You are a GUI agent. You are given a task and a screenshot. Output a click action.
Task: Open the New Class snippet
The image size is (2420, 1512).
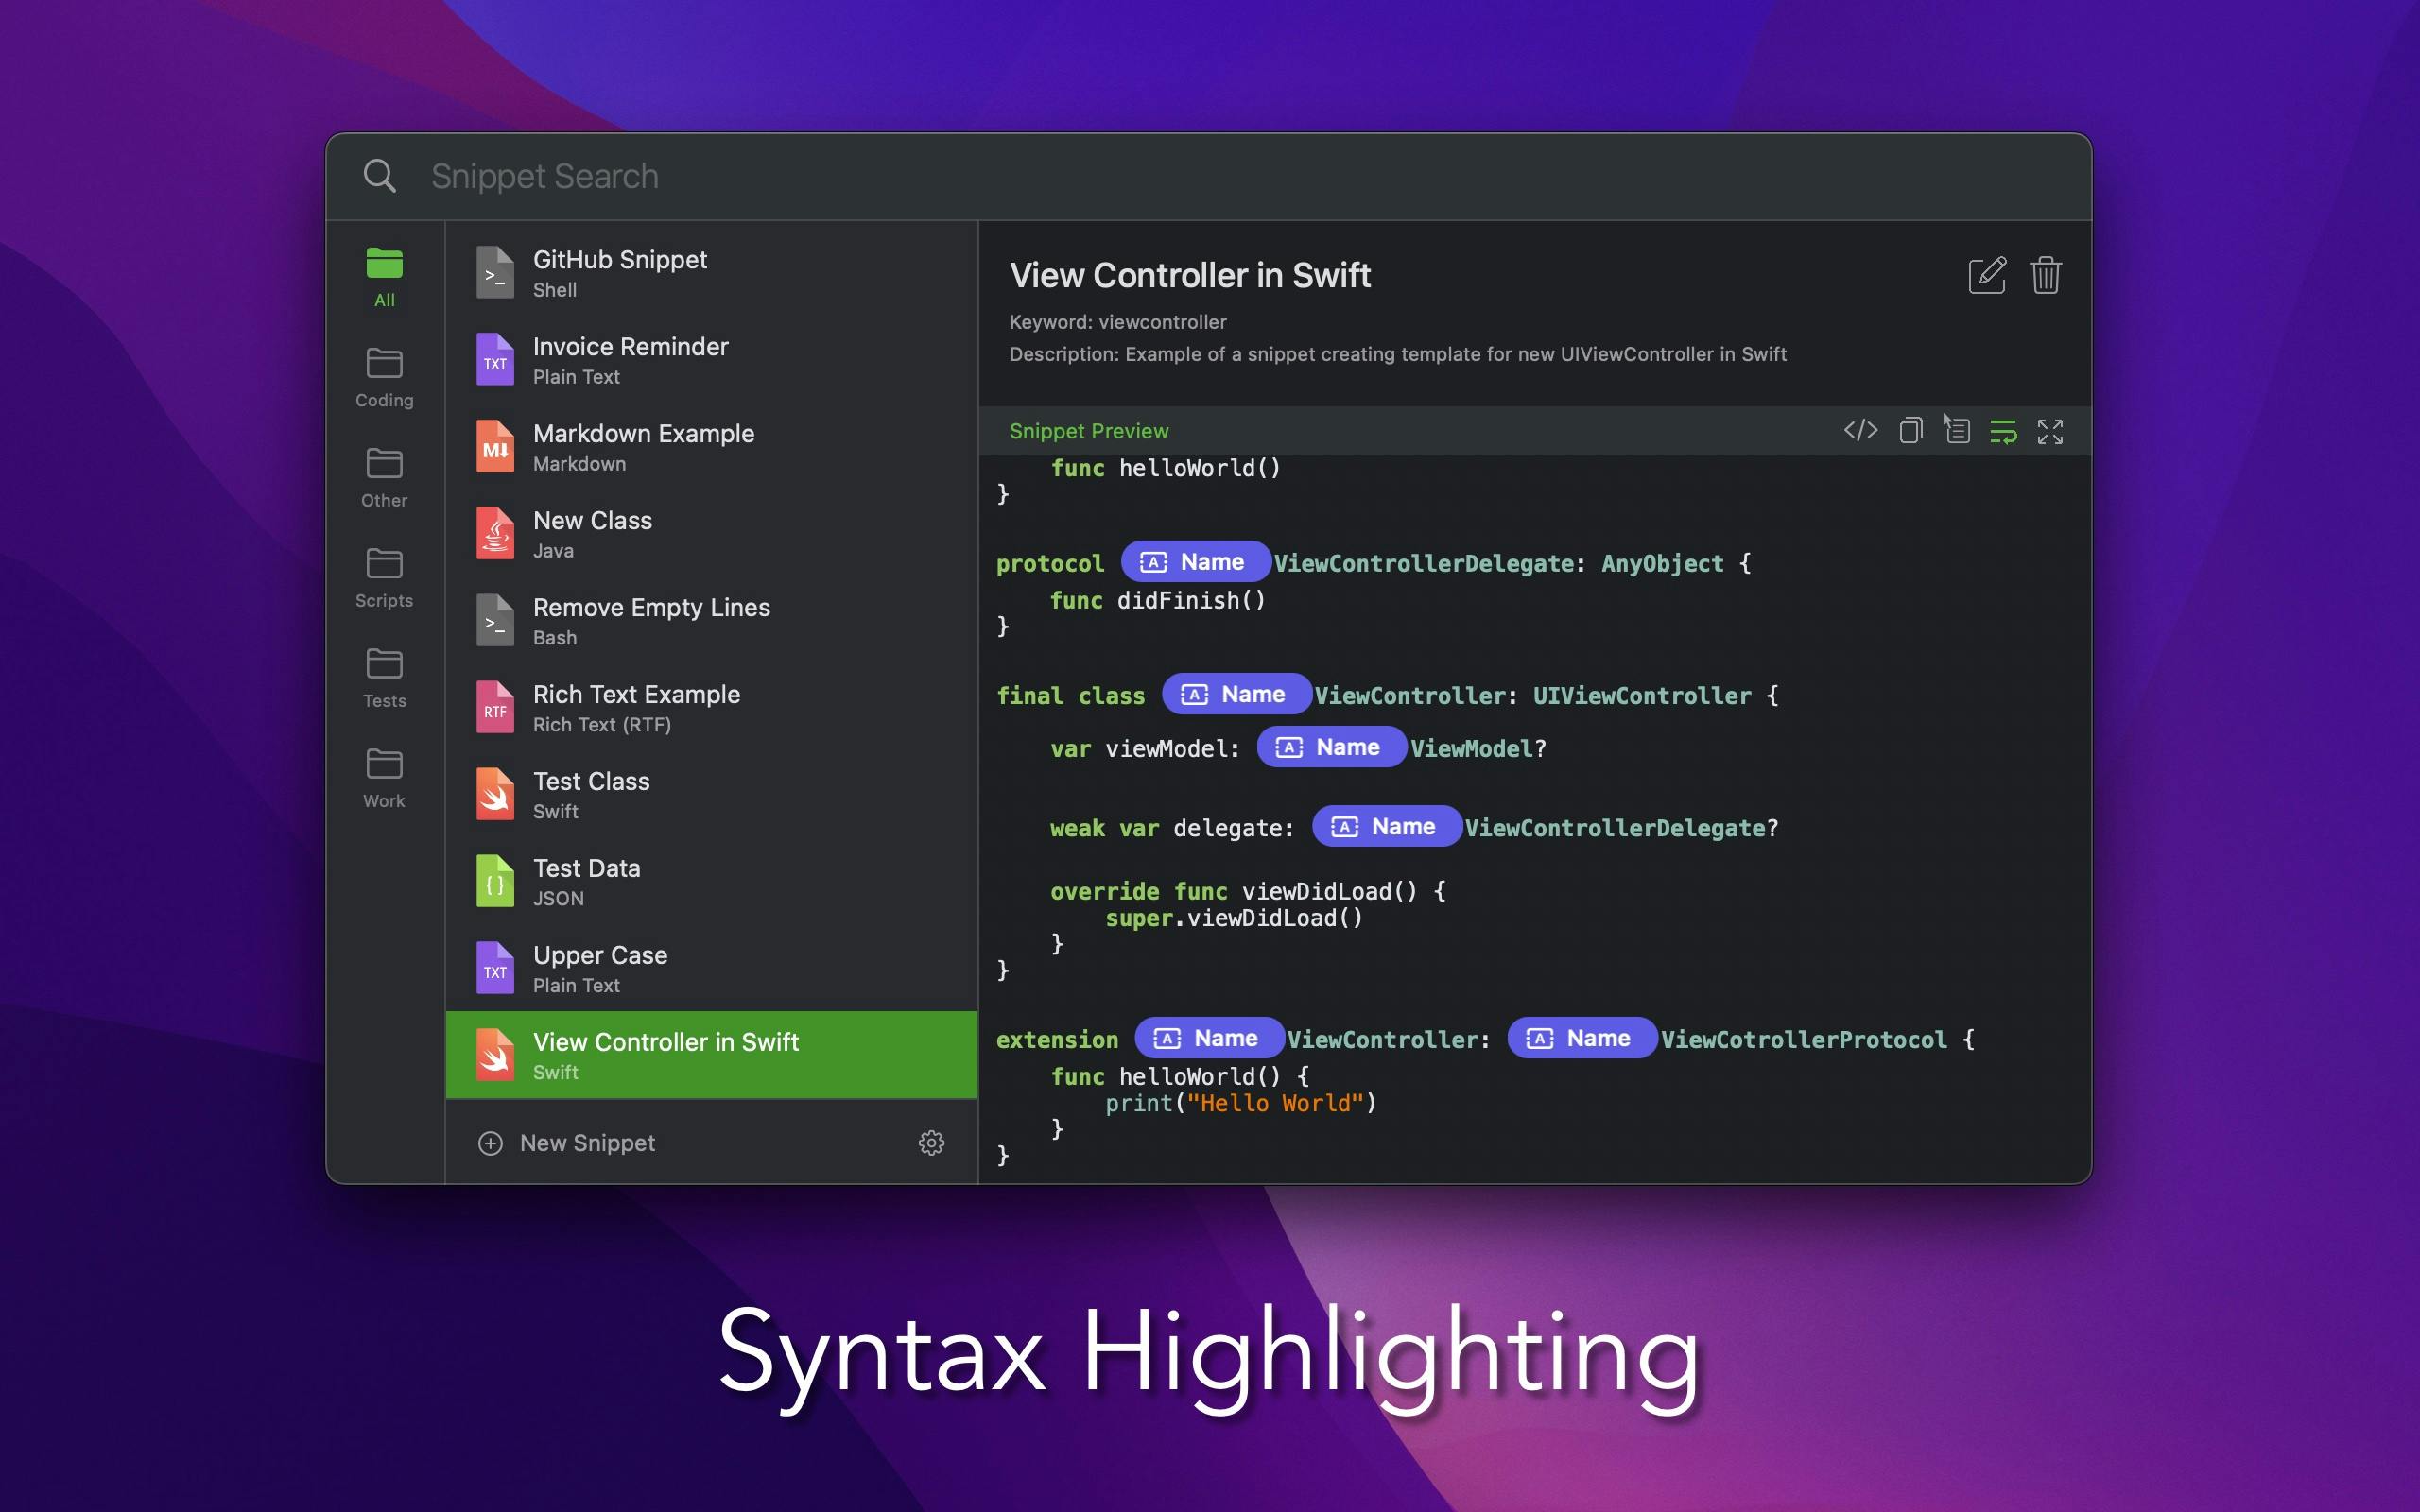tap(711, 534)
